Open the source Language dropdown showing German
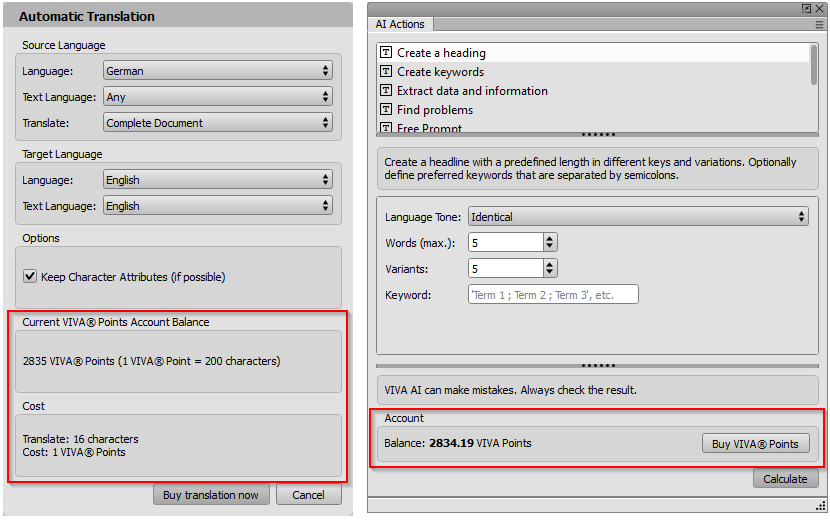830x525 pixels. coord(217,71)
